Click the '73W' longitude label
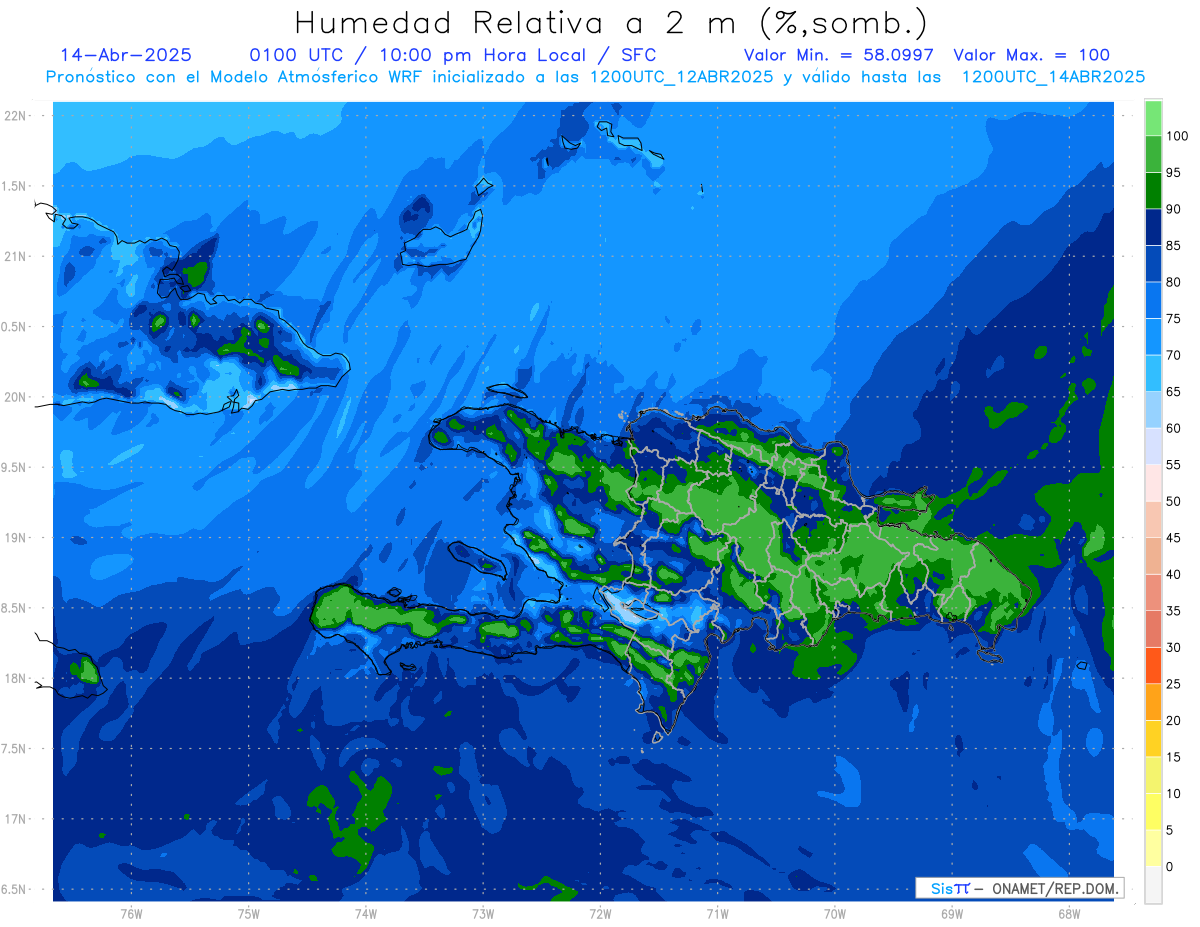The image size is (1200, 927). click(483, 913)
